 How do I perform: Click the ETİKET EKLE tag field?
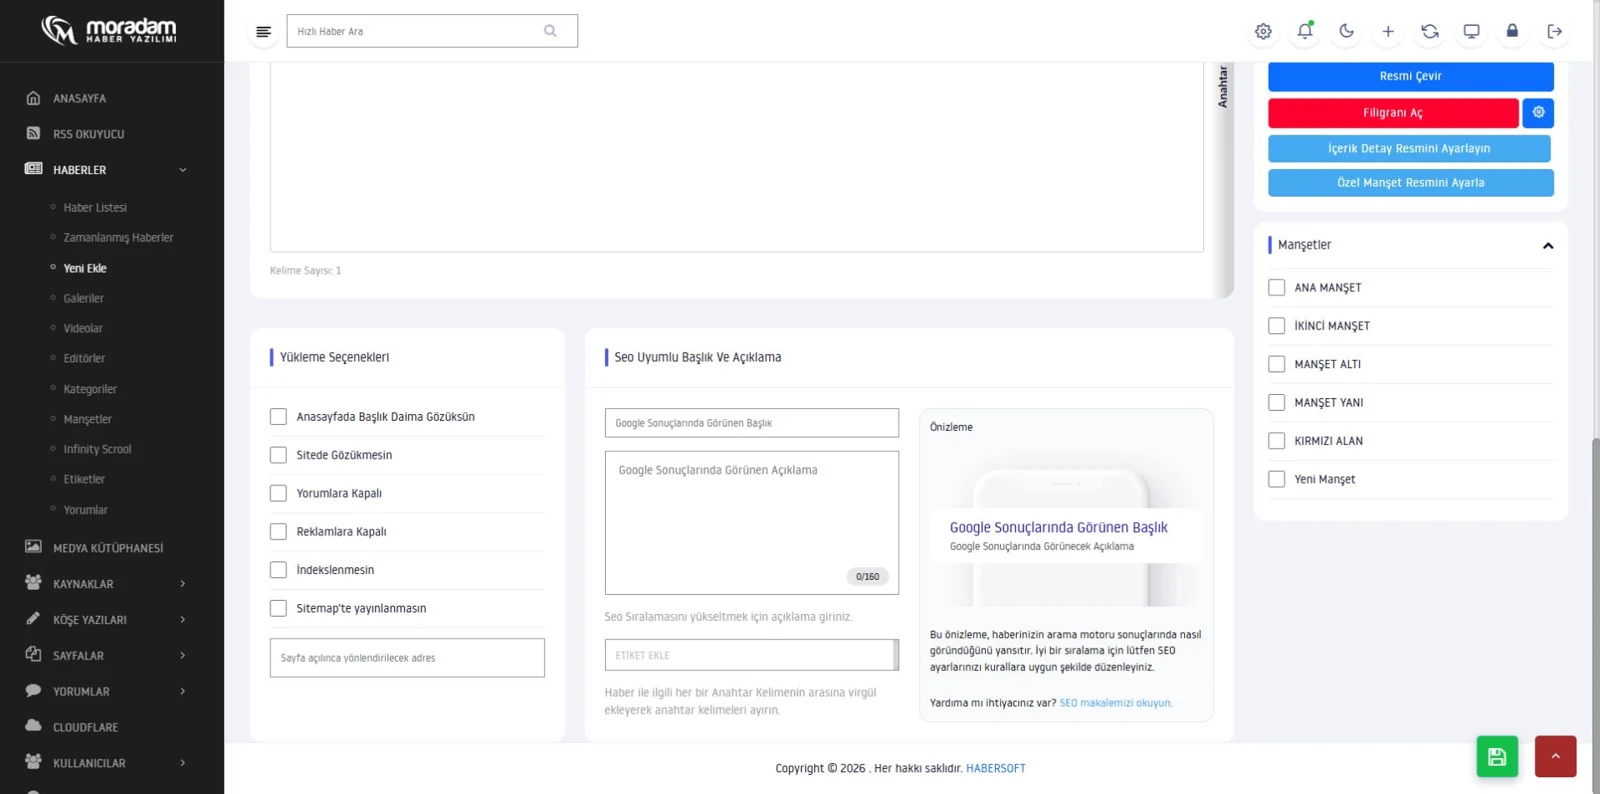click(x=750, y=655)
